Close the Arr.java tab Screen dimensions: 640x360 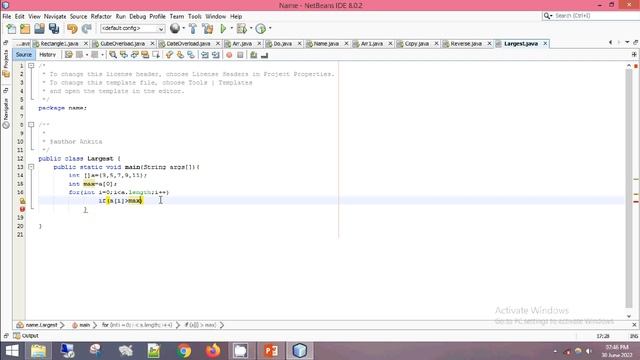tap(259, 43)
